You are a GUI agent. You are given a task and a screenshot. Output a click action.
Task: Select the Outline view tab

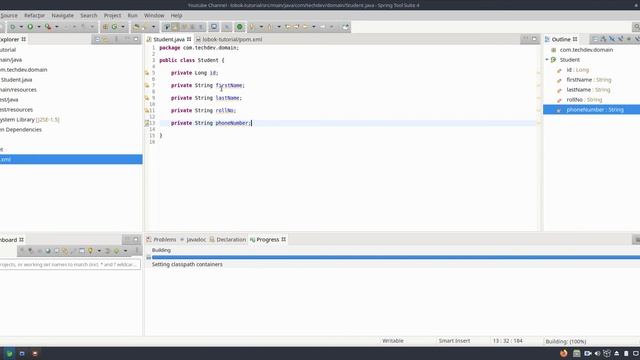tap(561, 40)
